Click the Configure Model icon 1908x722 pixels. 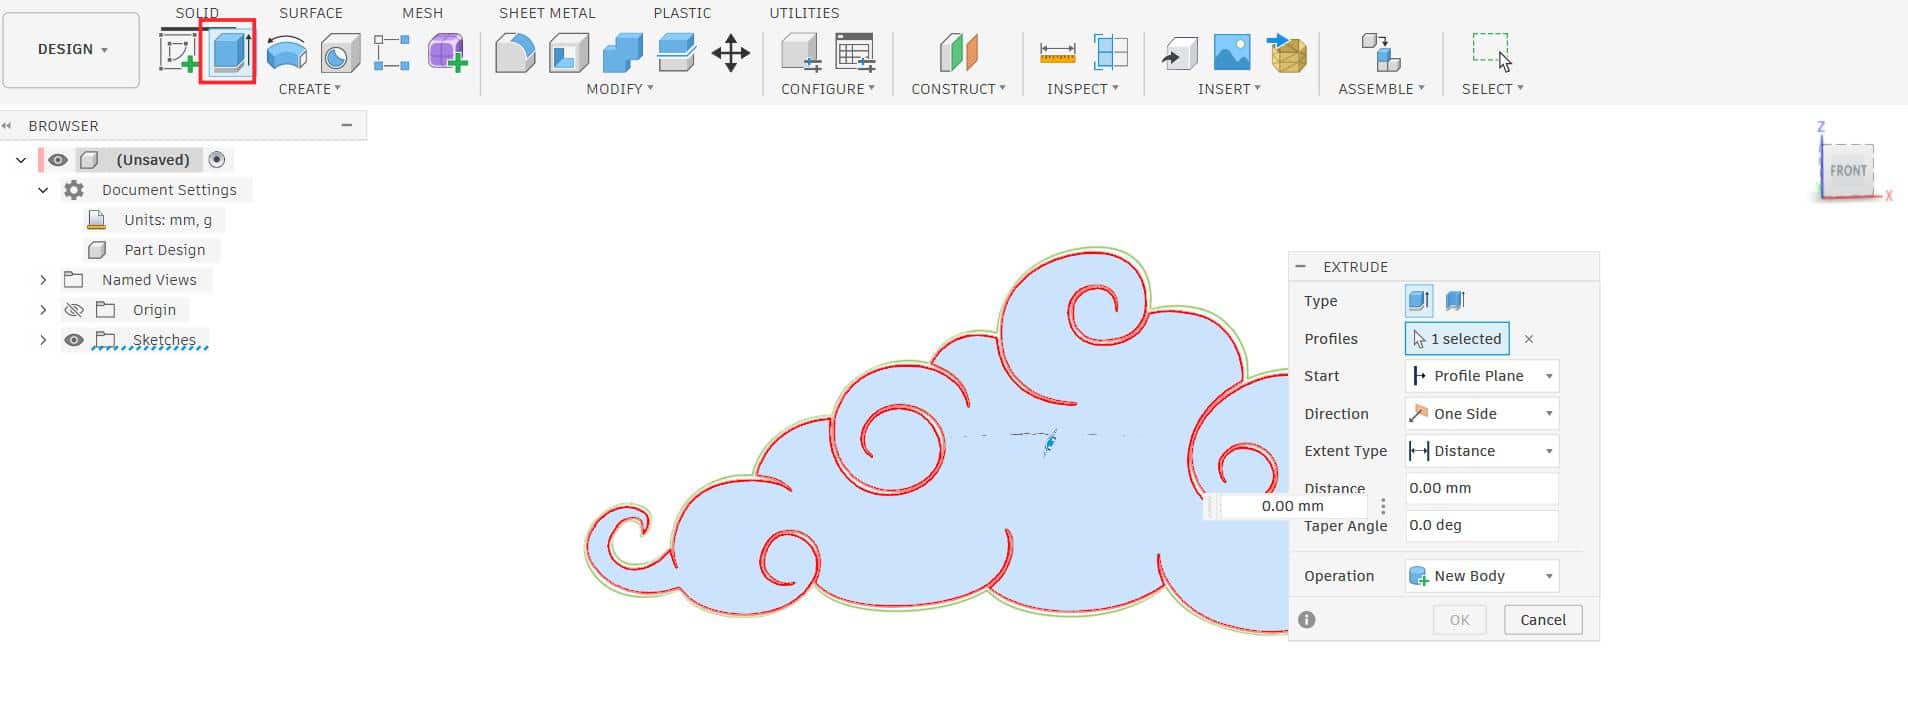click(x=801, y=53)
